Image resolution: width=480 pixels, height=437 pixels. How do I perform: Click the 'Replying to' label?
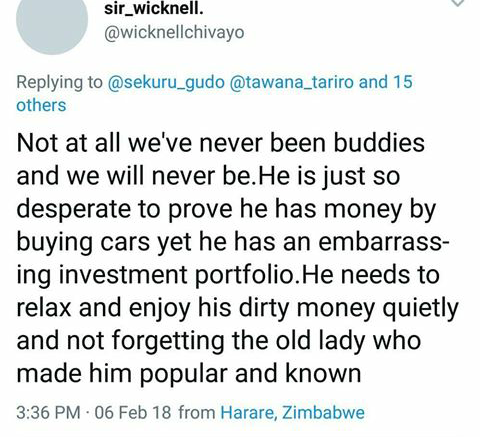[60, 82]
